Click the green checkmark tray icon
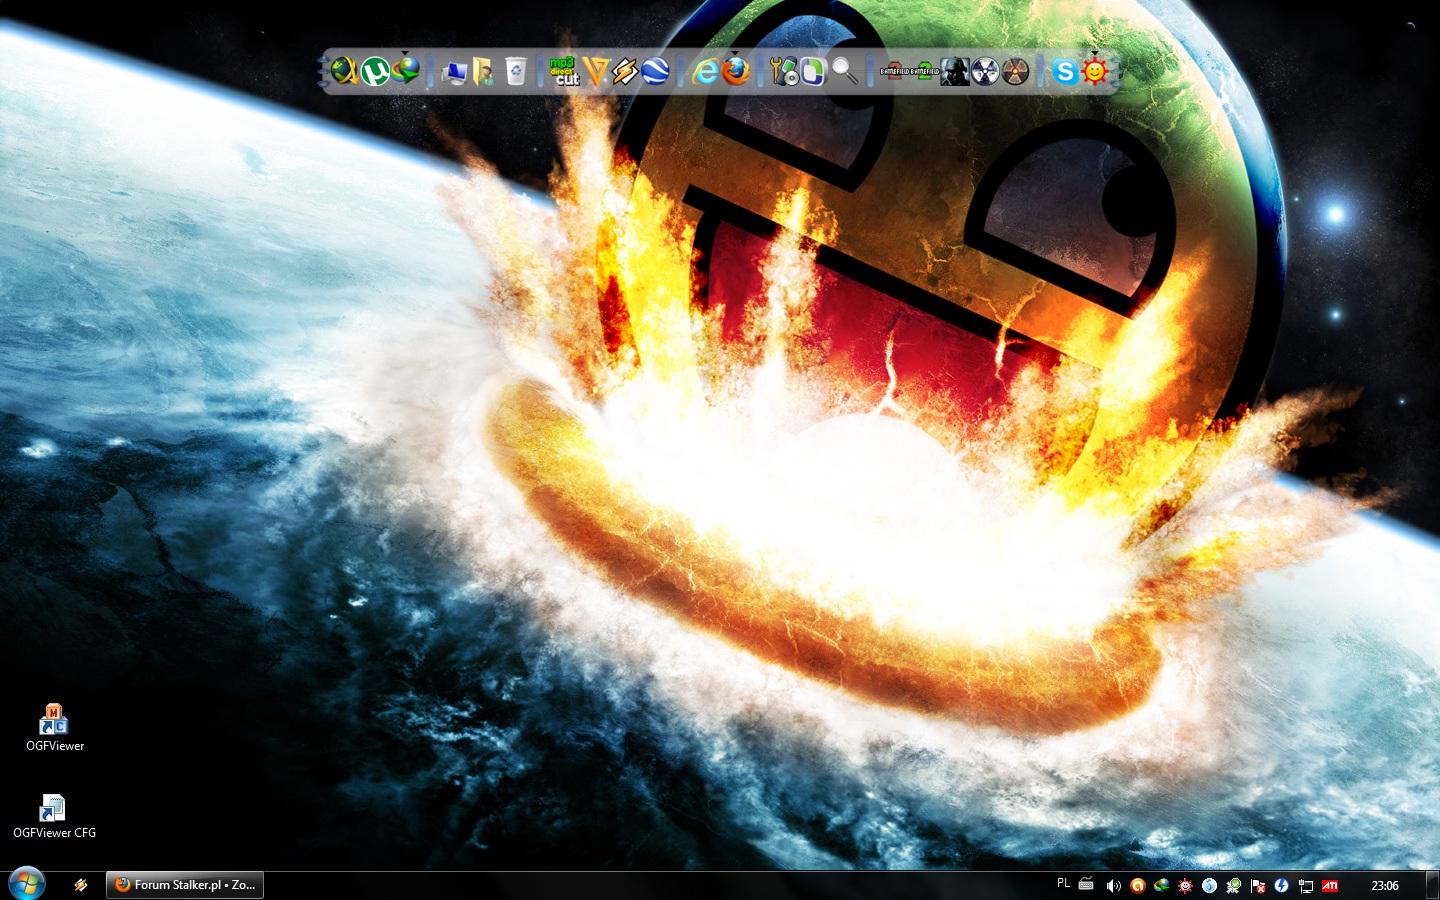 coord(1234,885)
